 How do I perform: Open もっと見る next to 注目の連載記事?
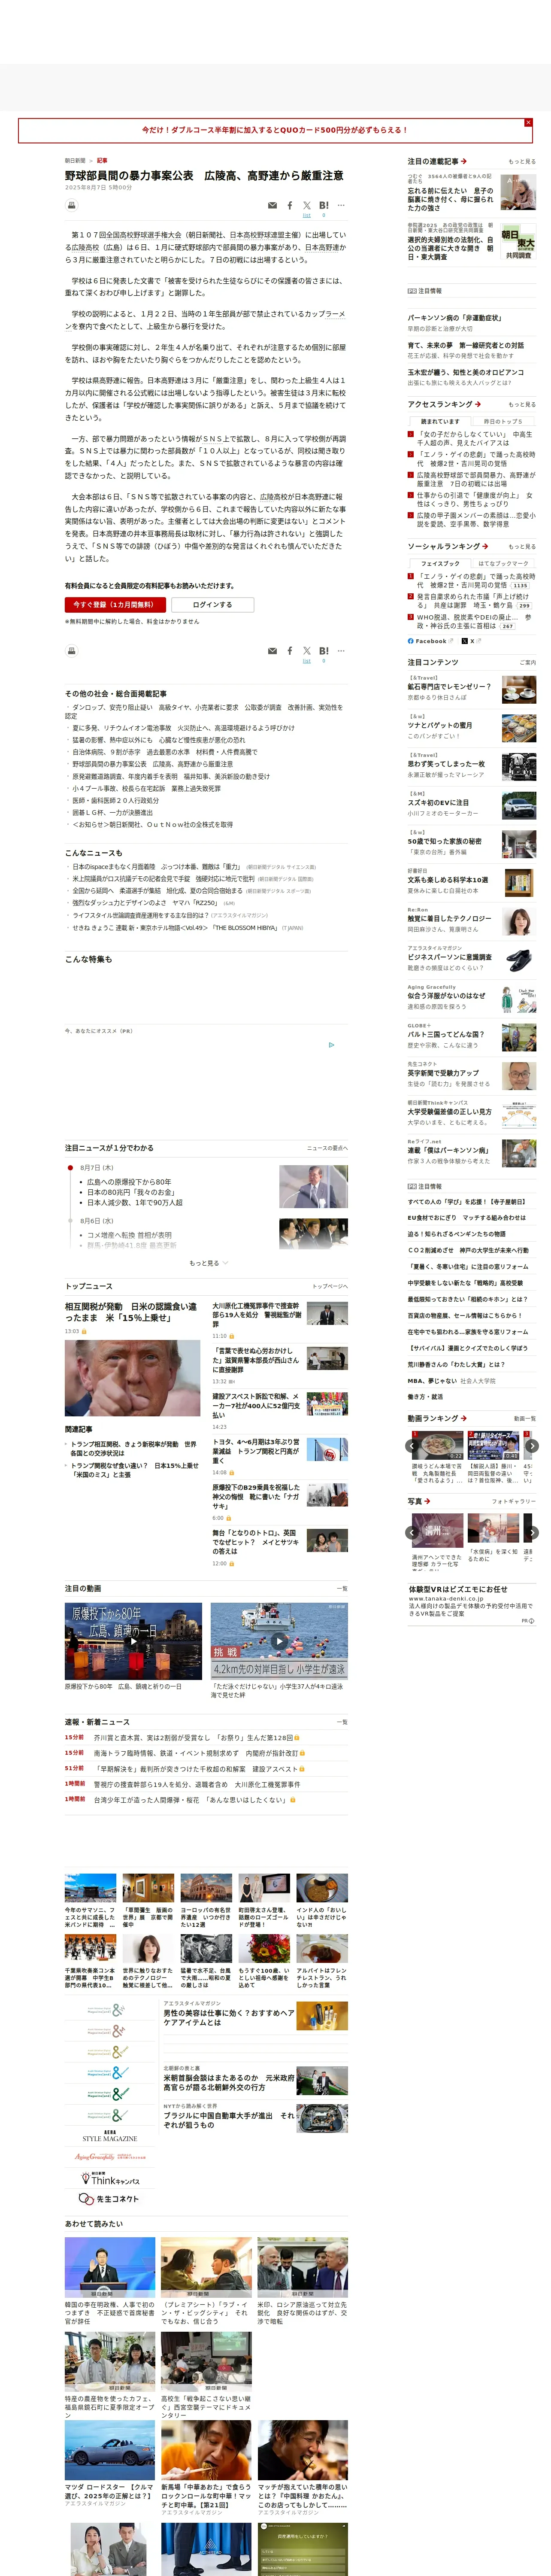coord(521,161)
